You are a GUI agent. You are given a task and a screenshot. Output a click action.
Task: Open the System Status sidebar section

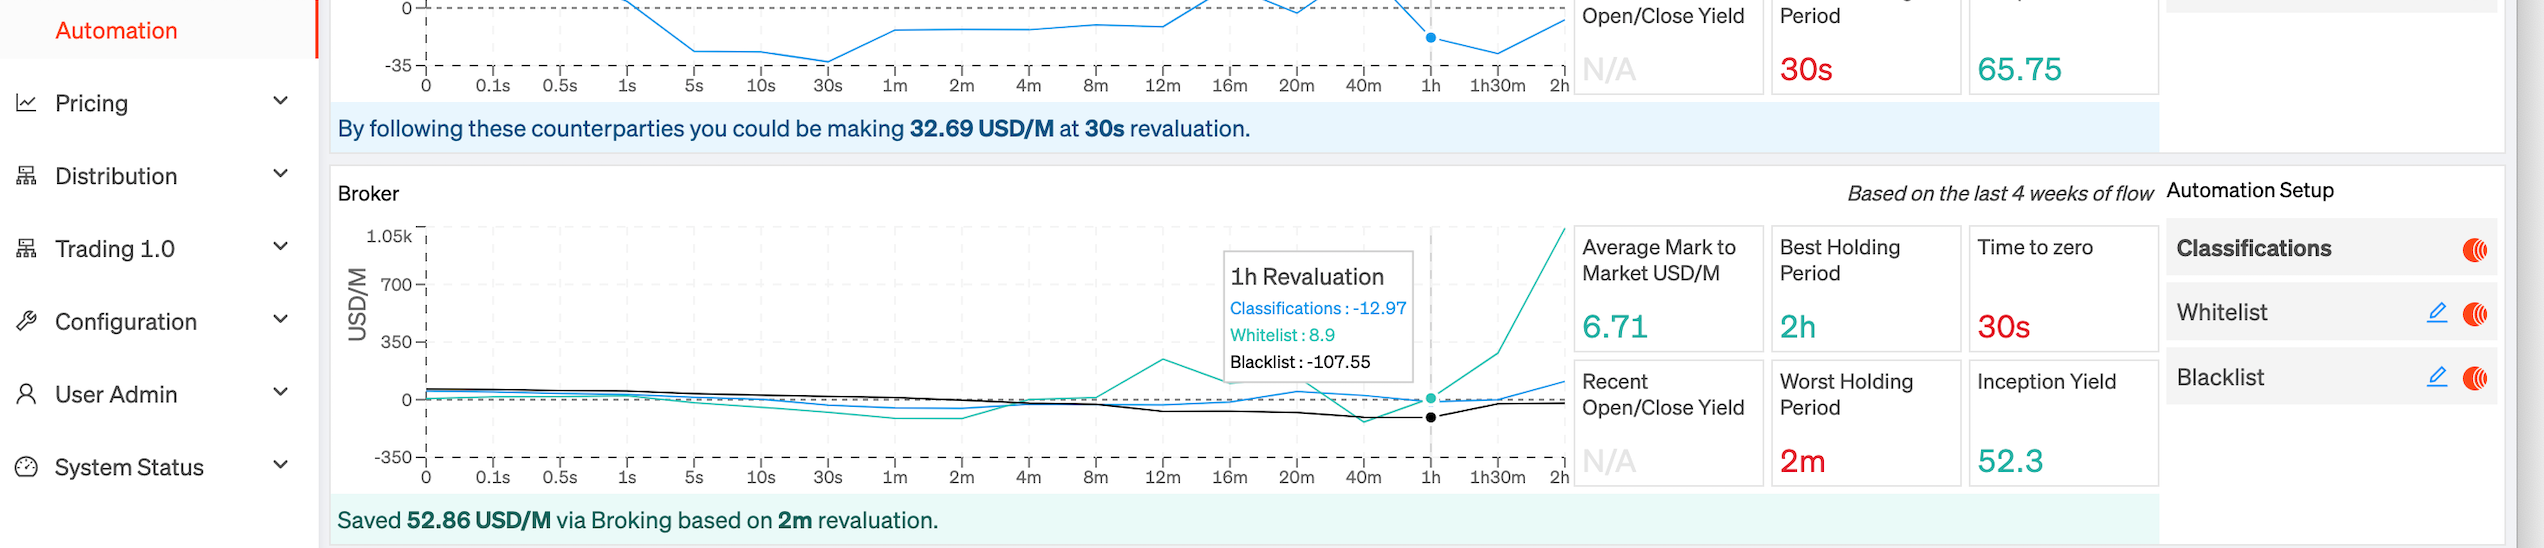tap(158, 467)
